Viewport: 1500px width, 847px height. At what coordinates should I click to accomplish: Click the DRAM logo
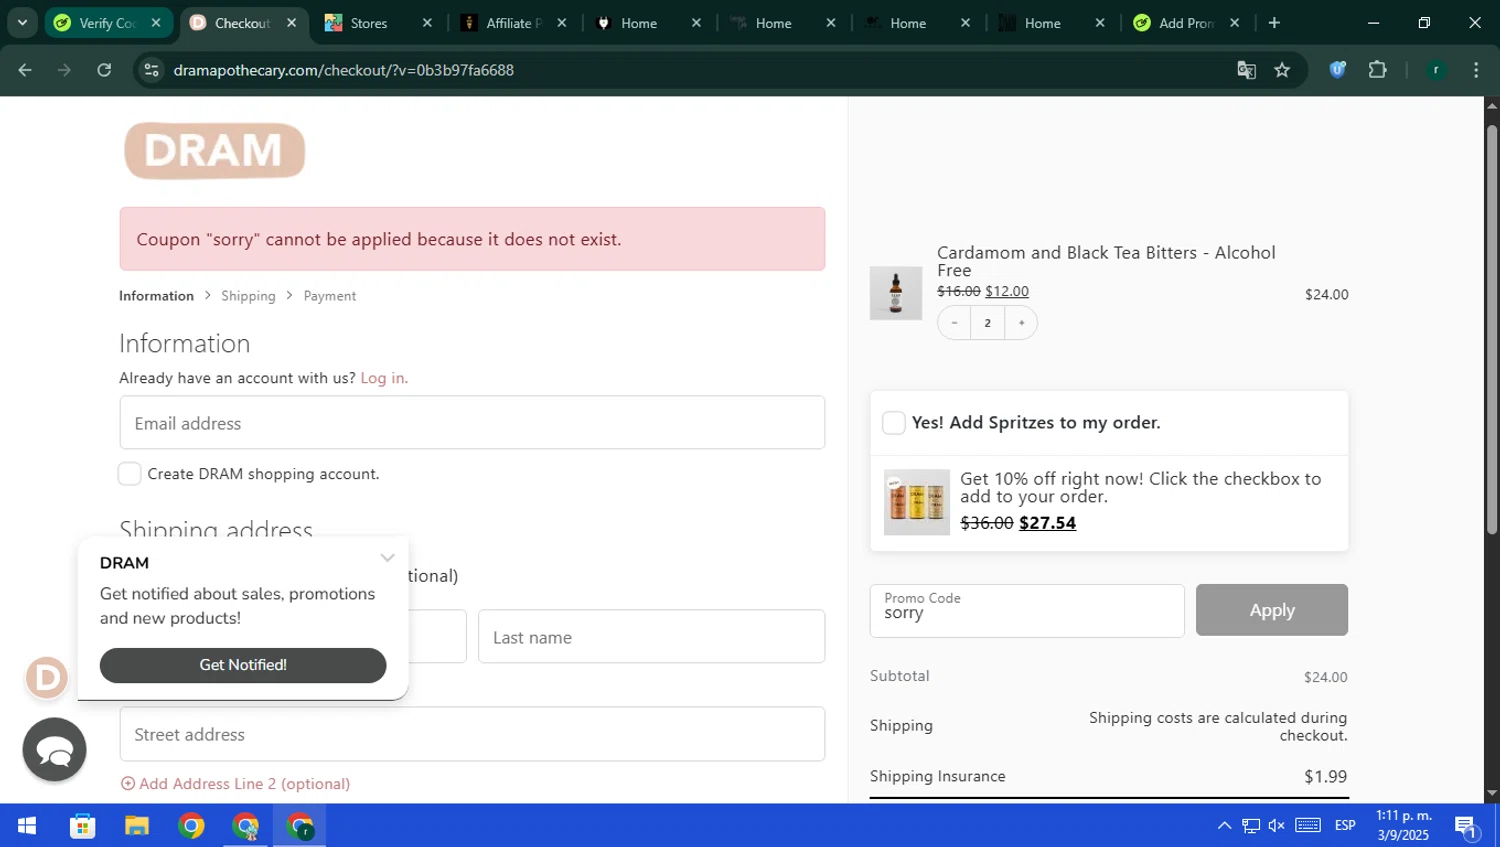click(x=214, y=150)
